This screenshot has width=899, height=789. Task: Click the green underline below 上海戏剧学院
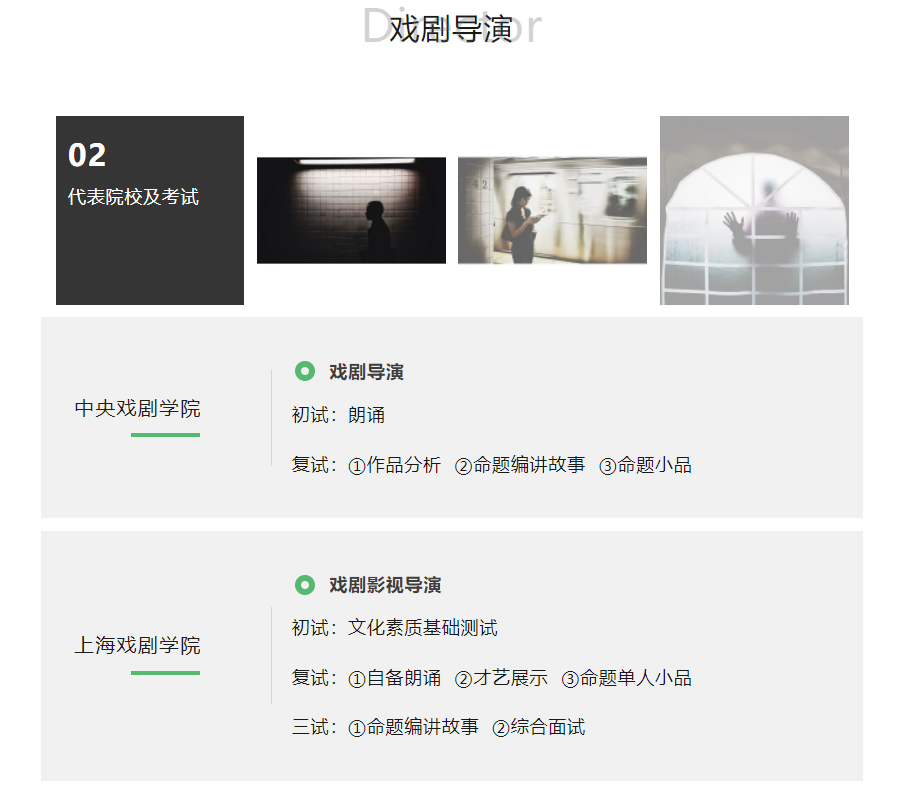click(165, 673)
